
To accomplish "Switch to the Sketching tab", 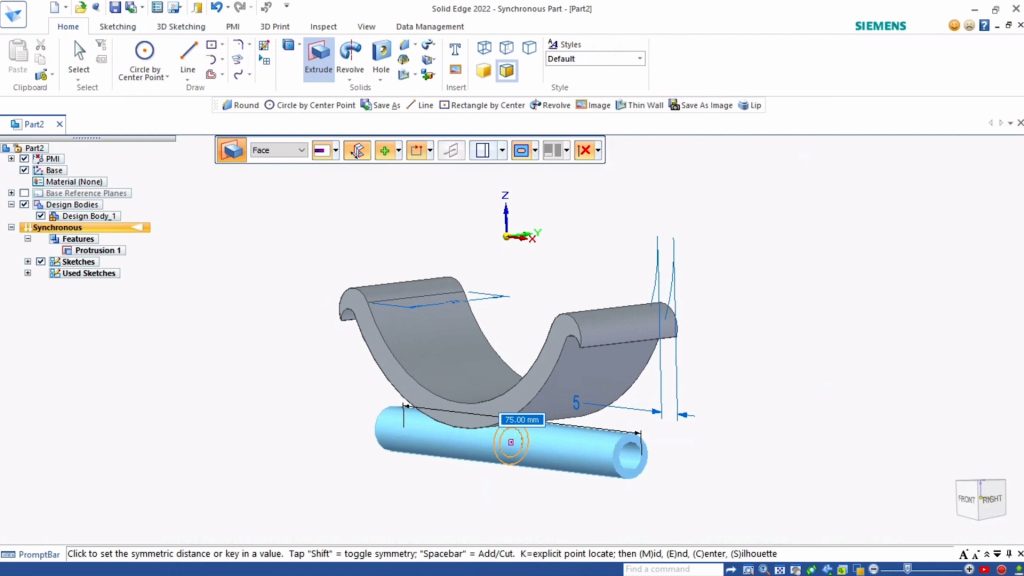I will click(x=118, y=27).
